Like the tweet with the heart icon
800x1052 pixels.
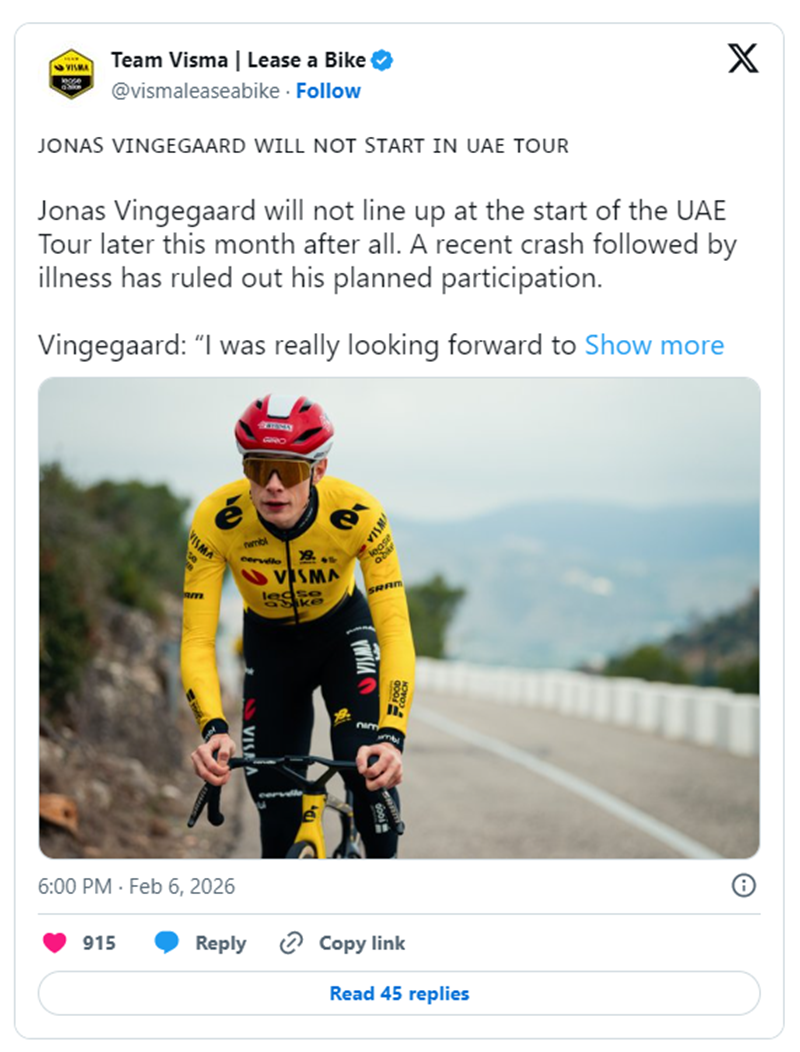point(54,943)
